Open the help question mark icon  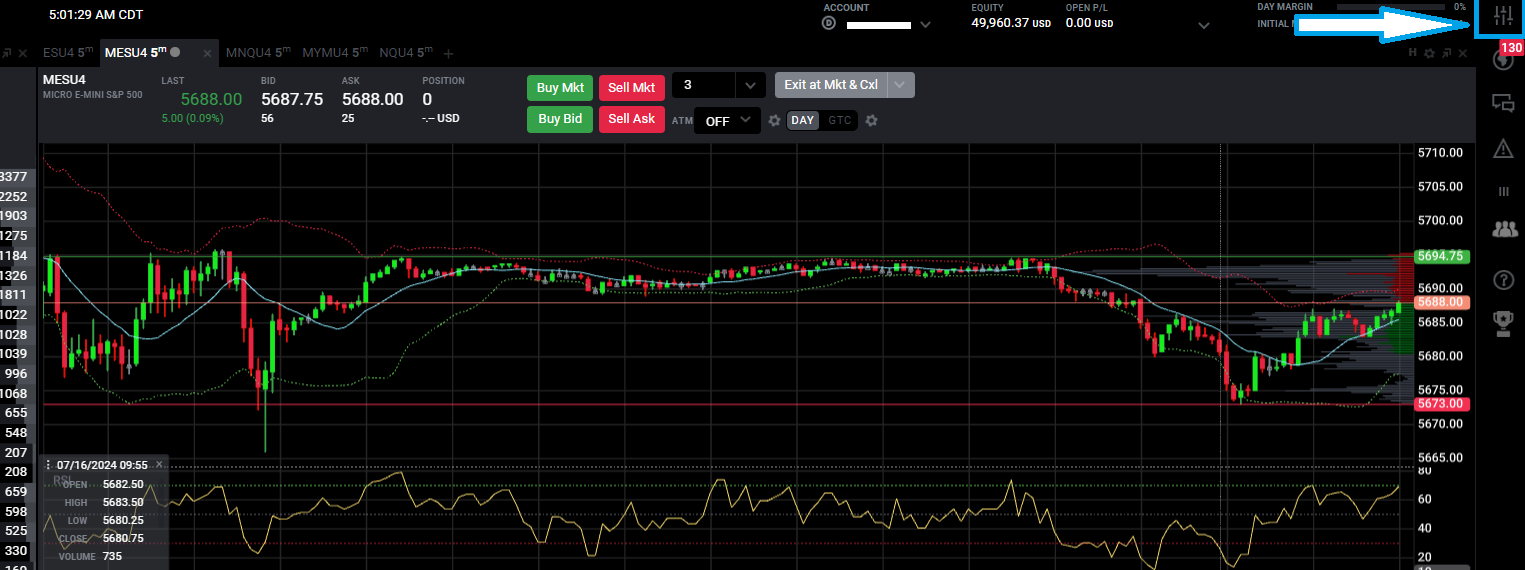click(1502, 279)
